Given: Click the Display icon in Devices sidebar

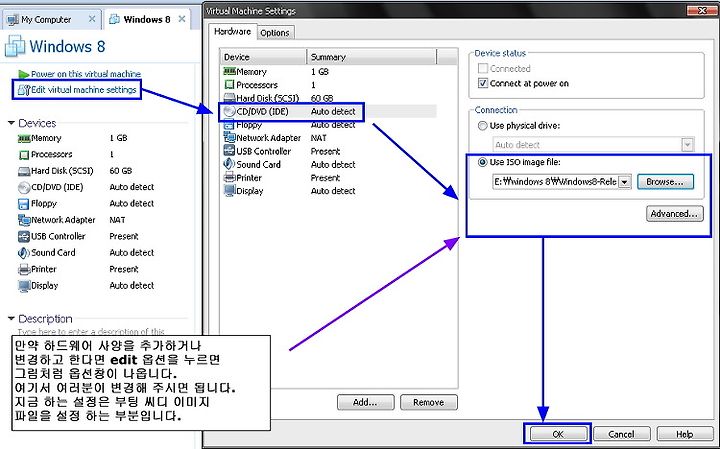Looking at the screenshot, I should click(x=24, y=286).
